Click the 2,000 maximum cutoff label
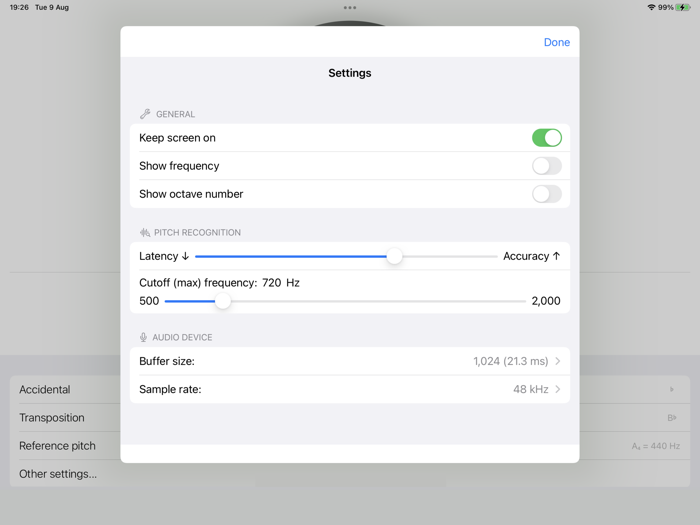This screenshot has height=525, width=700. [x=546, y=301]
